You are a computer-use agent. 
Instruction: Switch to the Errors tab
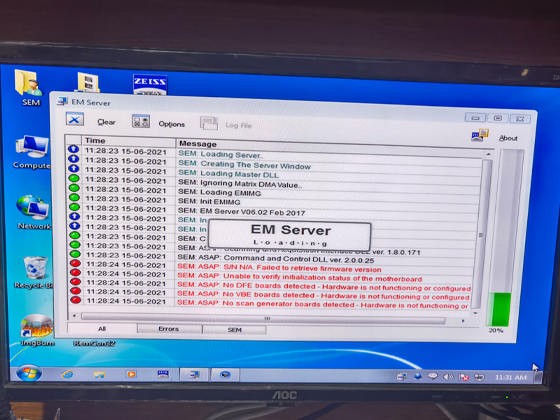click(x=169, y=329)
